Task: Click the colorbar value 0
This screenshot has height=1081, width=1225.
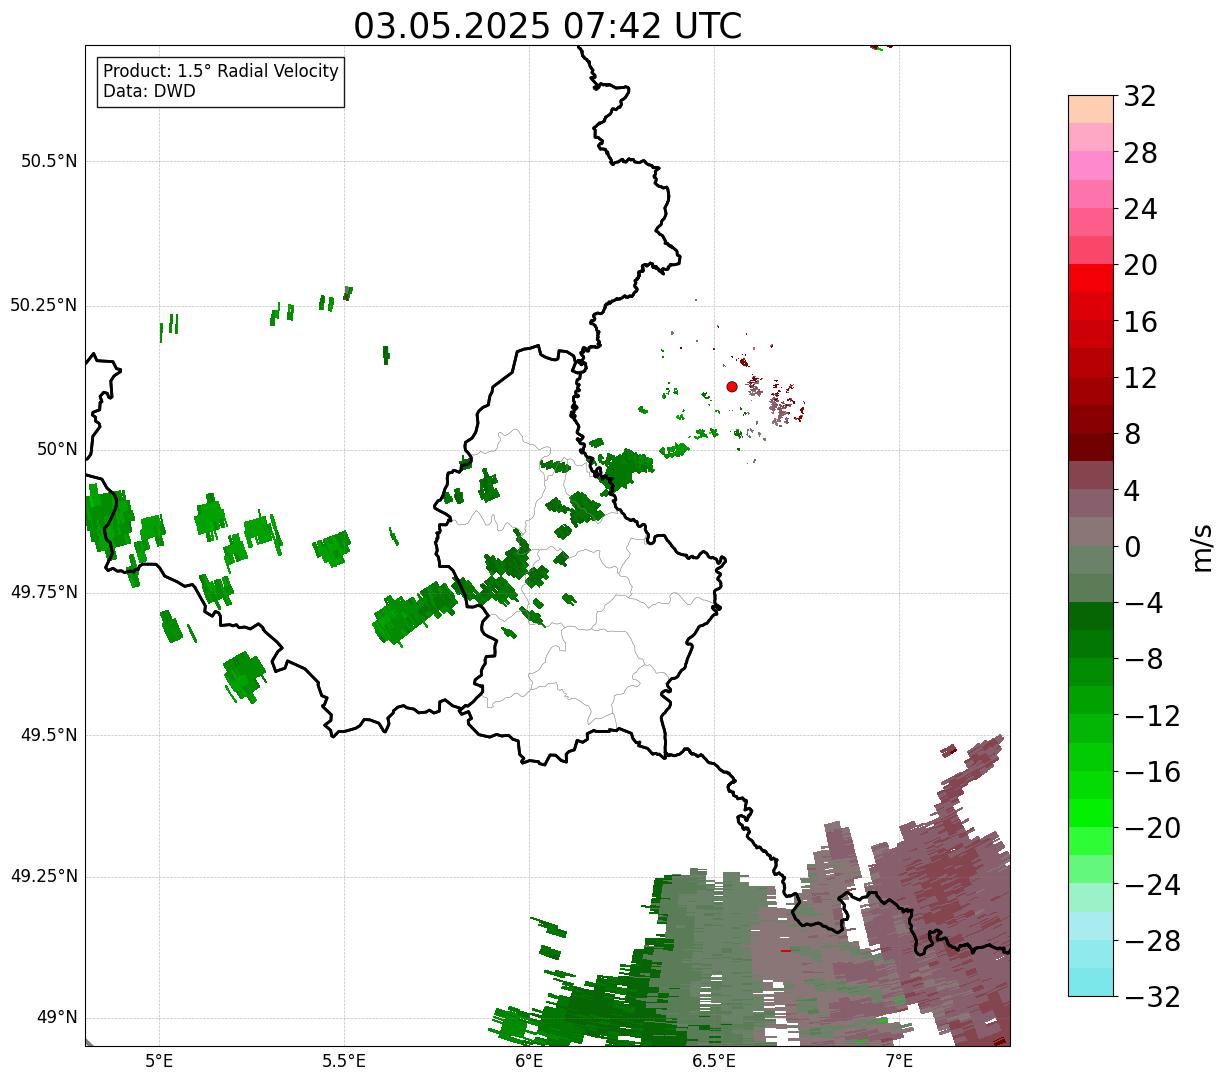Action: tap(1132, 547)
